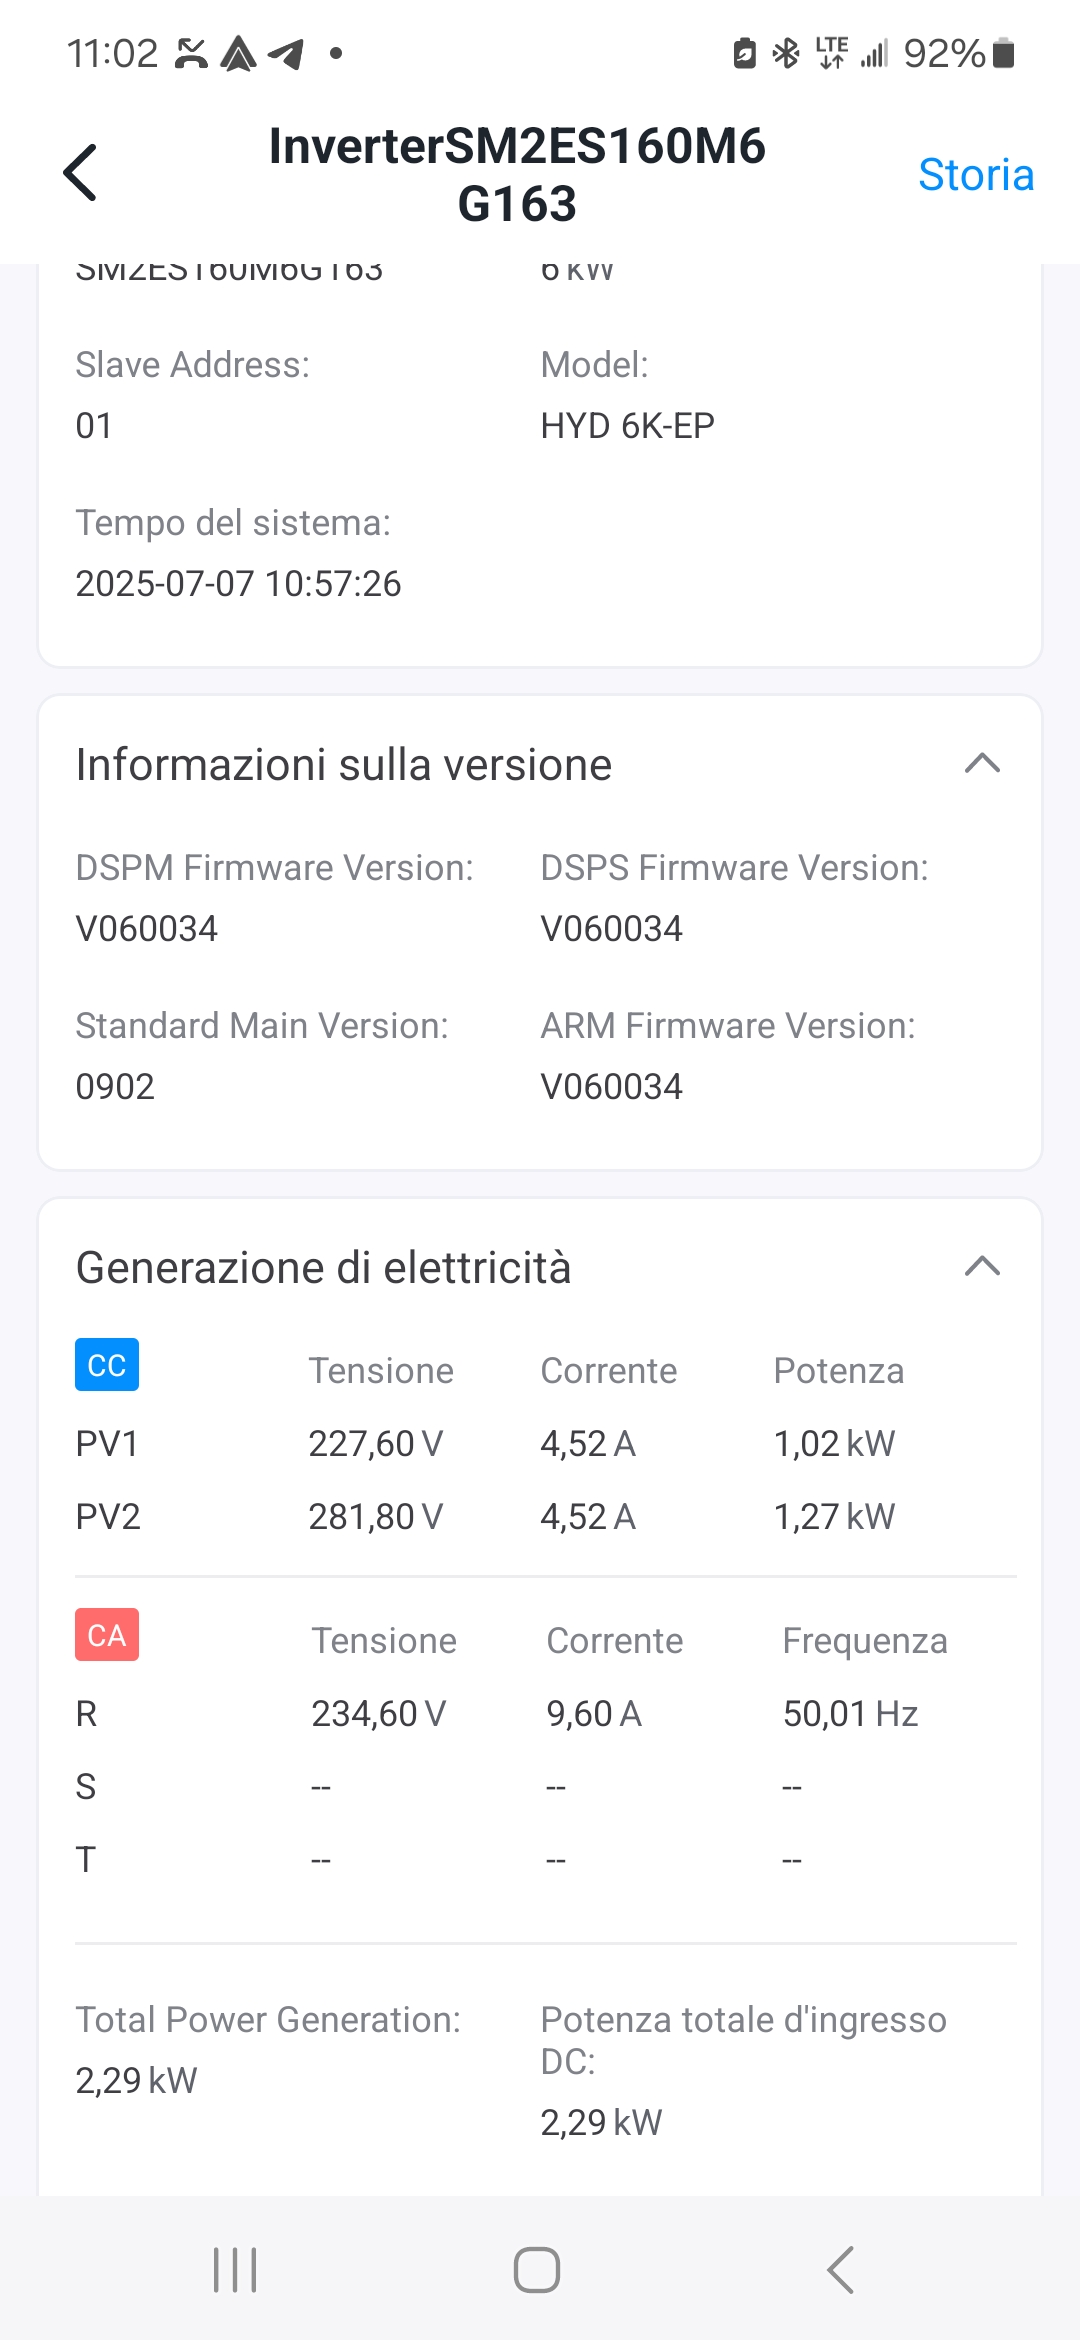Tap the Frequenza column header
This screenshot has width=1080, height=2340.
[865, 1641]
